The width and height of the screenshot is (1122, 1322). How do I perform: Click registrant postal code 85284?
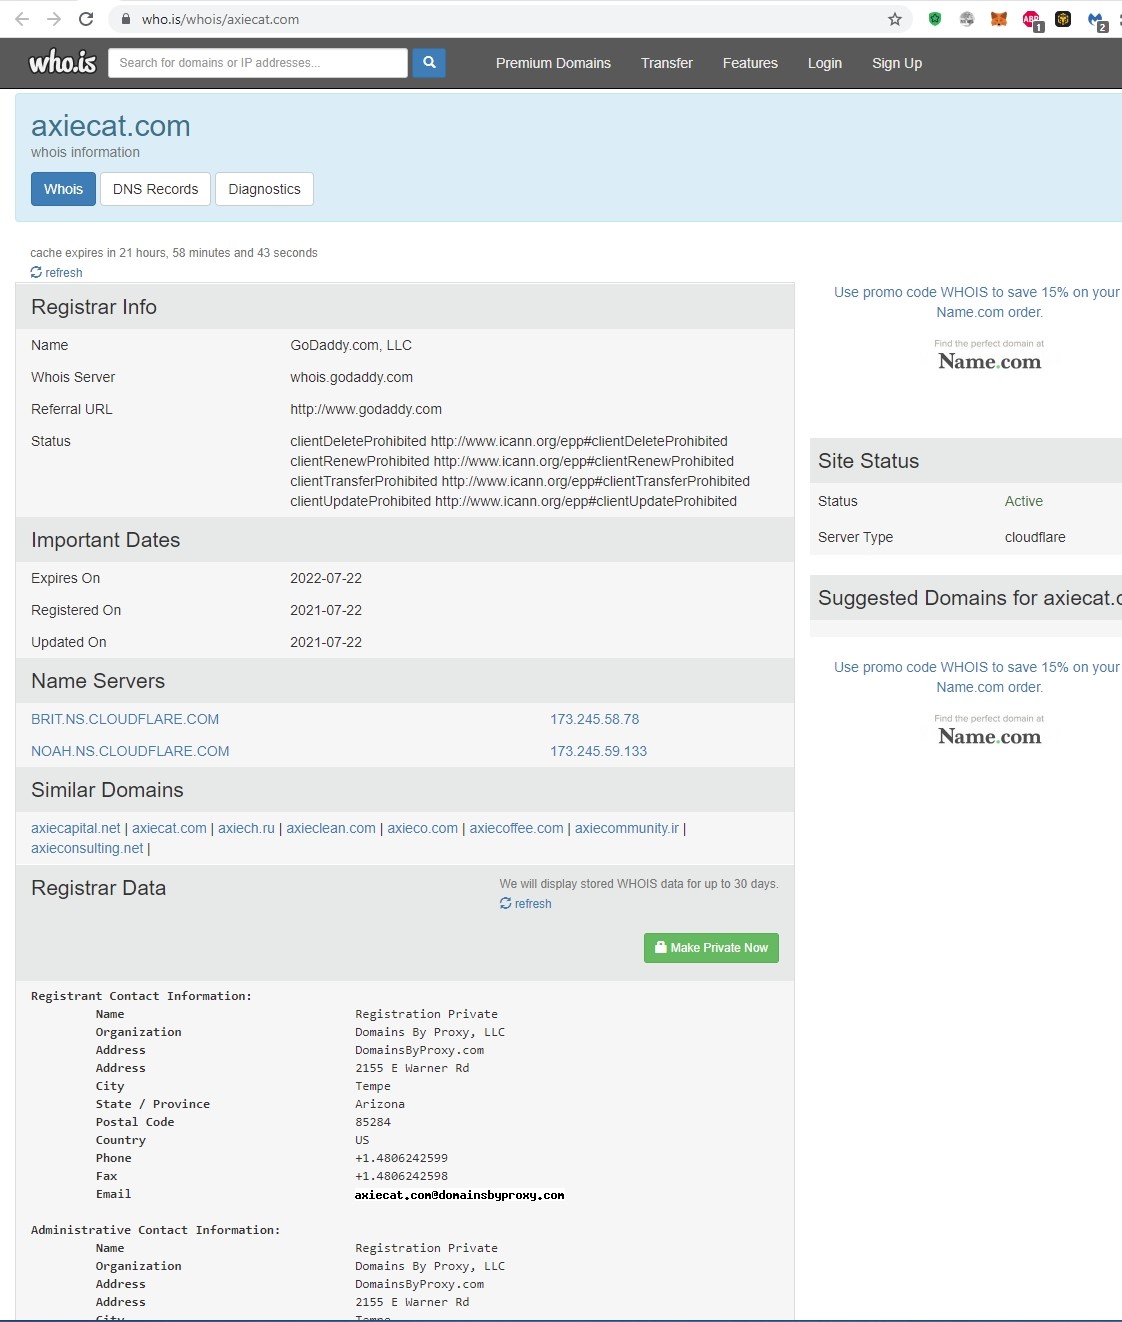point(373,1122)
